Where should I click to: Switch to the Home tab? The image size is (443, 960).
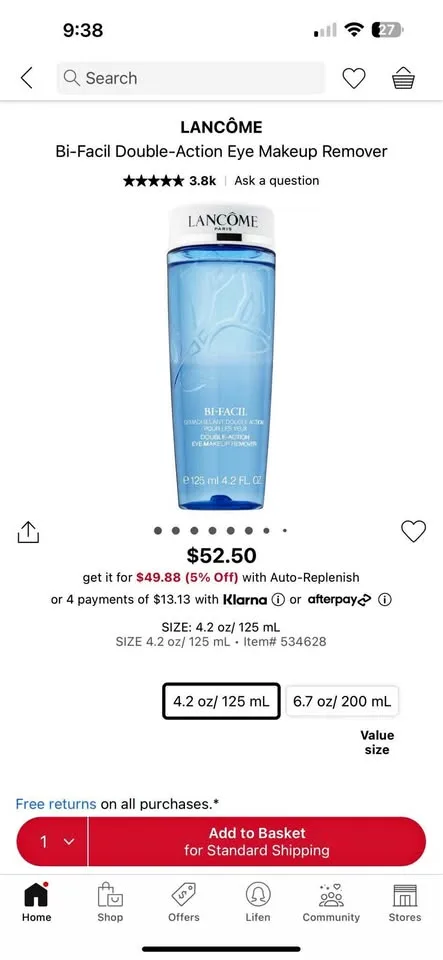[37, 902]
